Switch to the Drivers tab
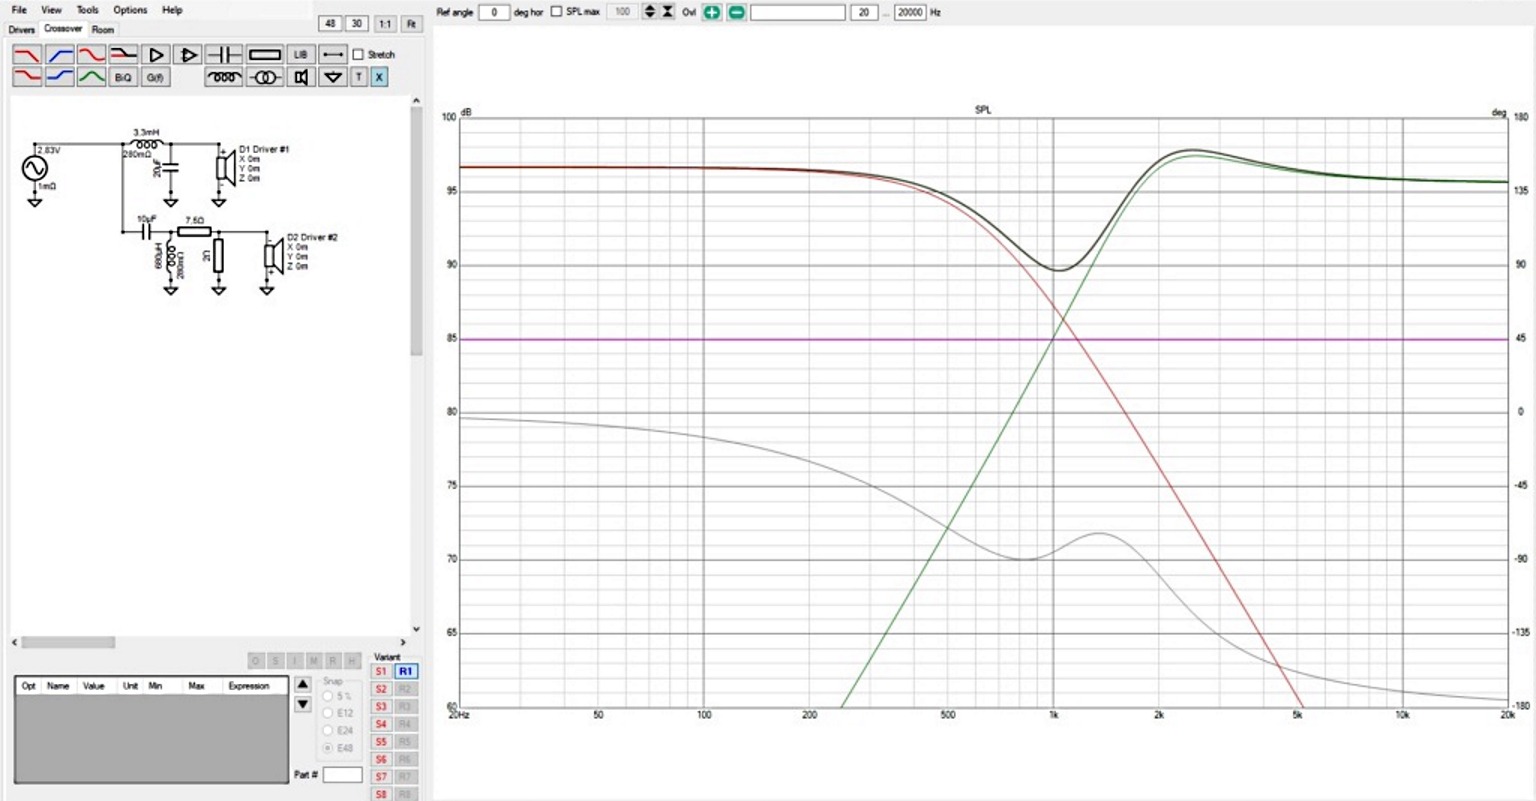This screenshot has width=1536, height=801. click(22, 30)
